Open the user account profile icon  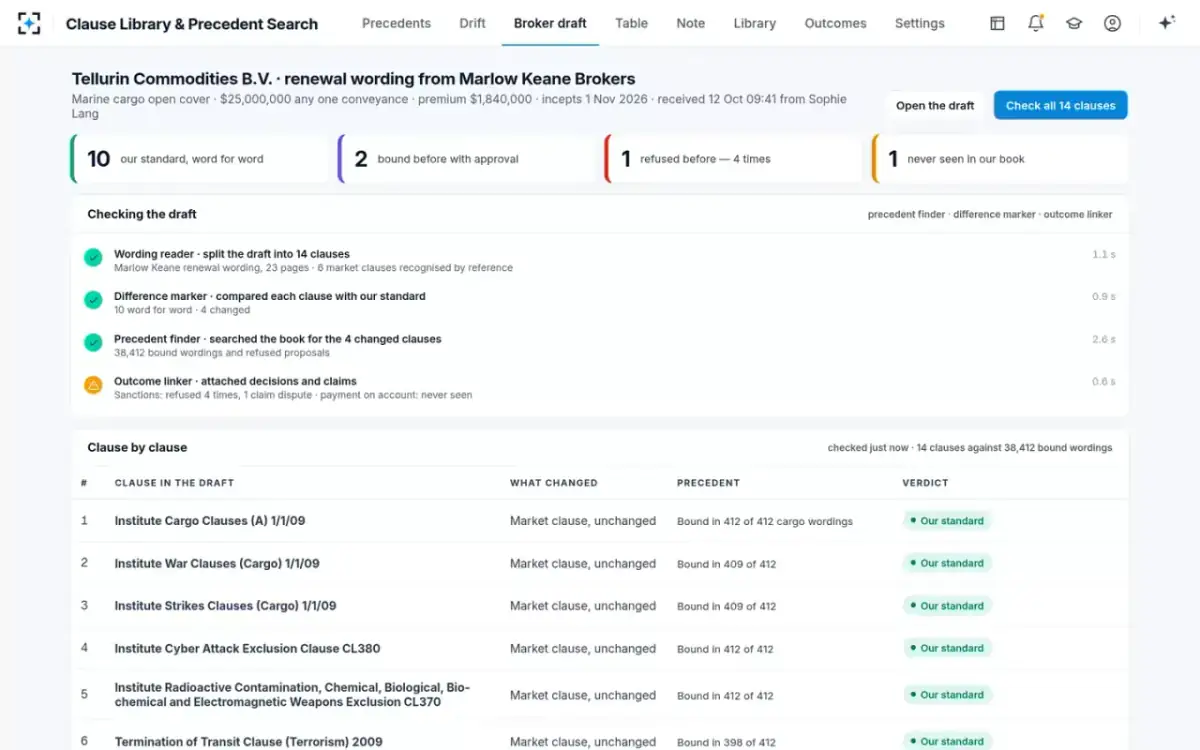tap(1112, 23)
